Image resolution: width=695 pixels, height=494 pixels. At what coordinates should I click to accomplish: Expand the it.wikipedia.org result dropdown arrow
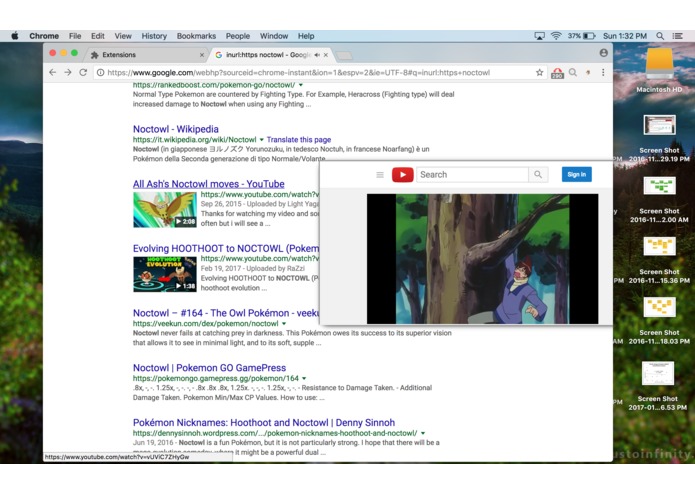click(x=262, y=140)
